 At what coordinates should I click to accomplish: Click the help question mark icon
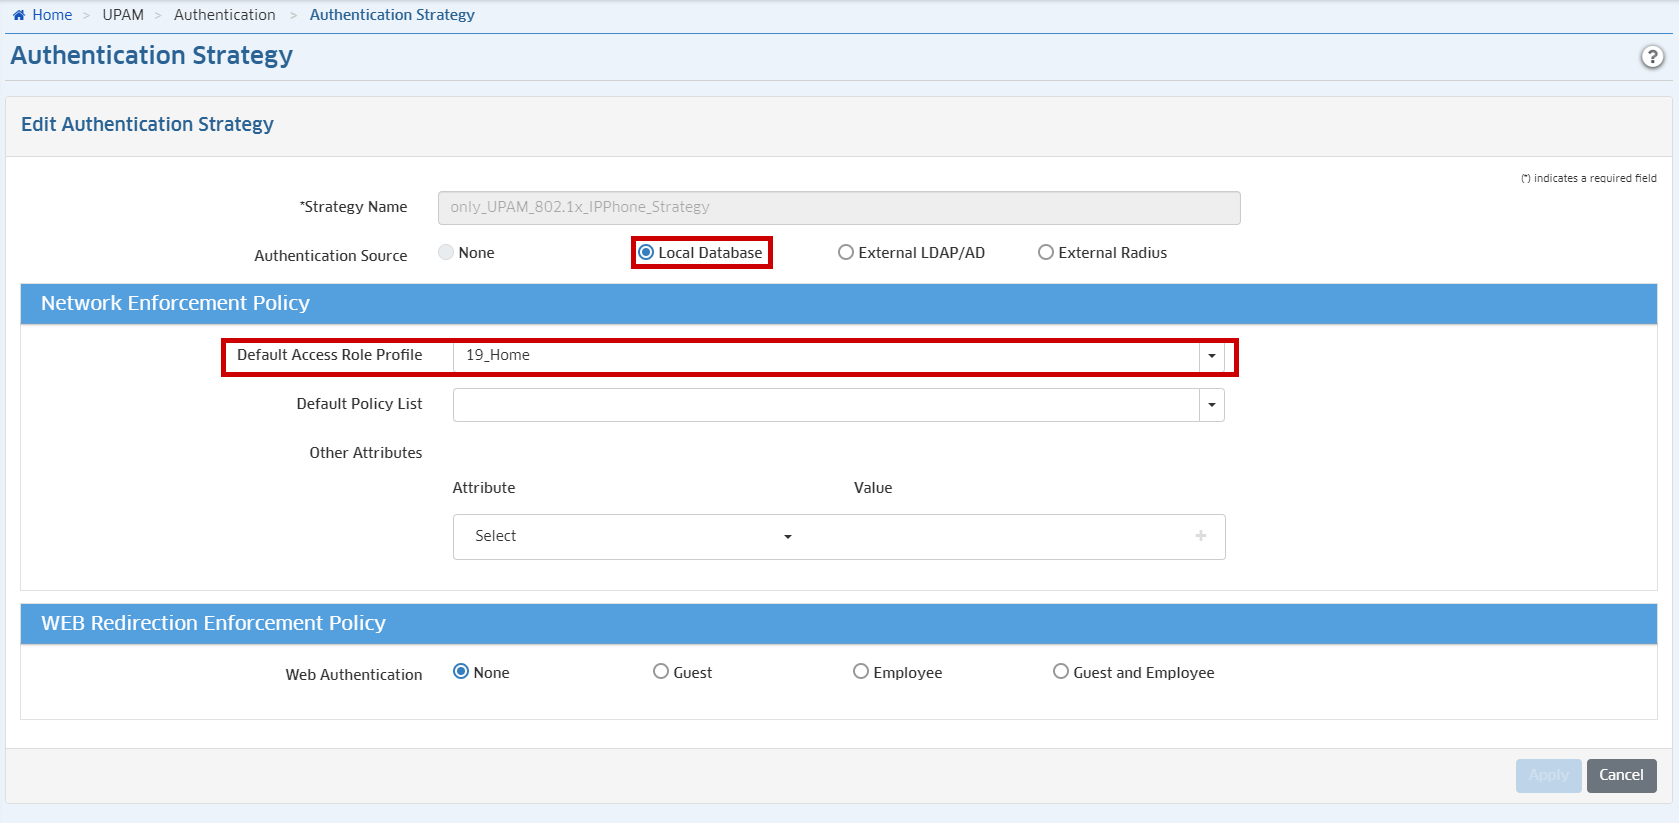[x=1652, y=57]
